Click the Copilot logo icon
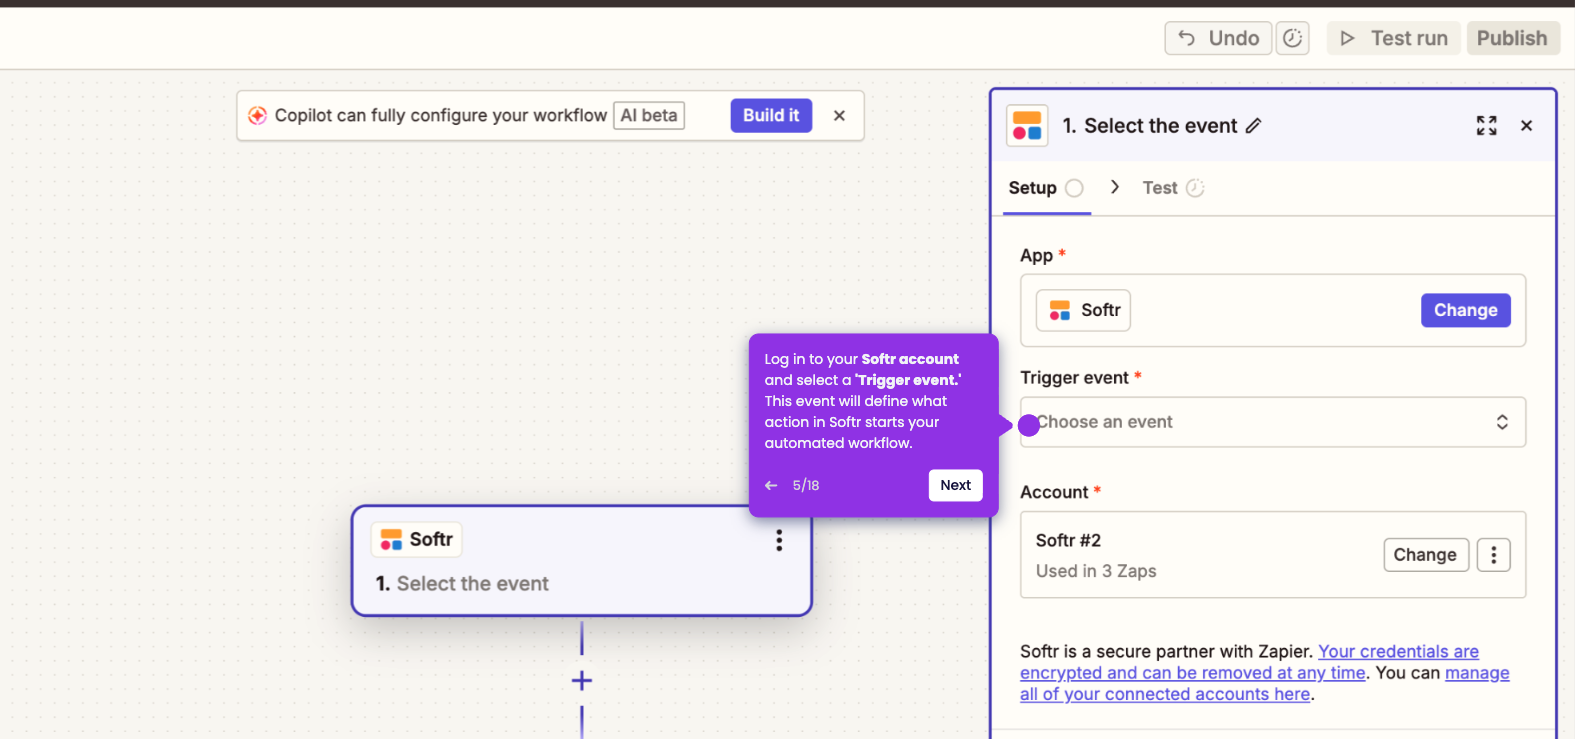Image resolution: width=1575 pixels, height=739 pixels. tap(257, 115)
